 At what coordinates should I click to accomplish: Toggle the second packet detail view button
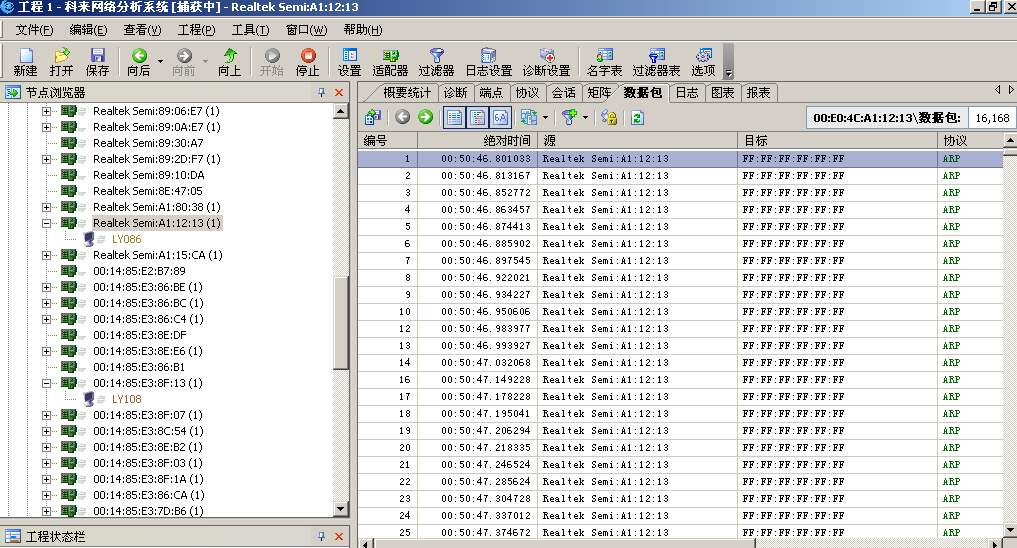tap(477, 118)
